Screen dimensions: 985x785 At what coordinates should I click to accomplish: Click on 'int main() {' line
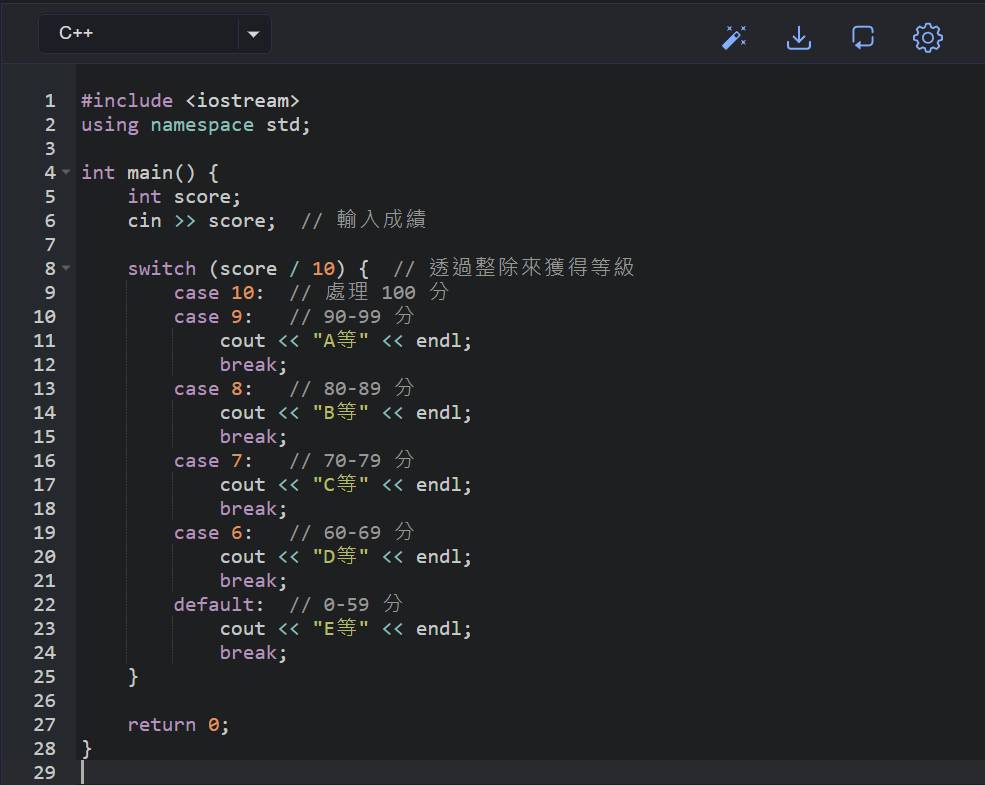(x=150, y=173)
